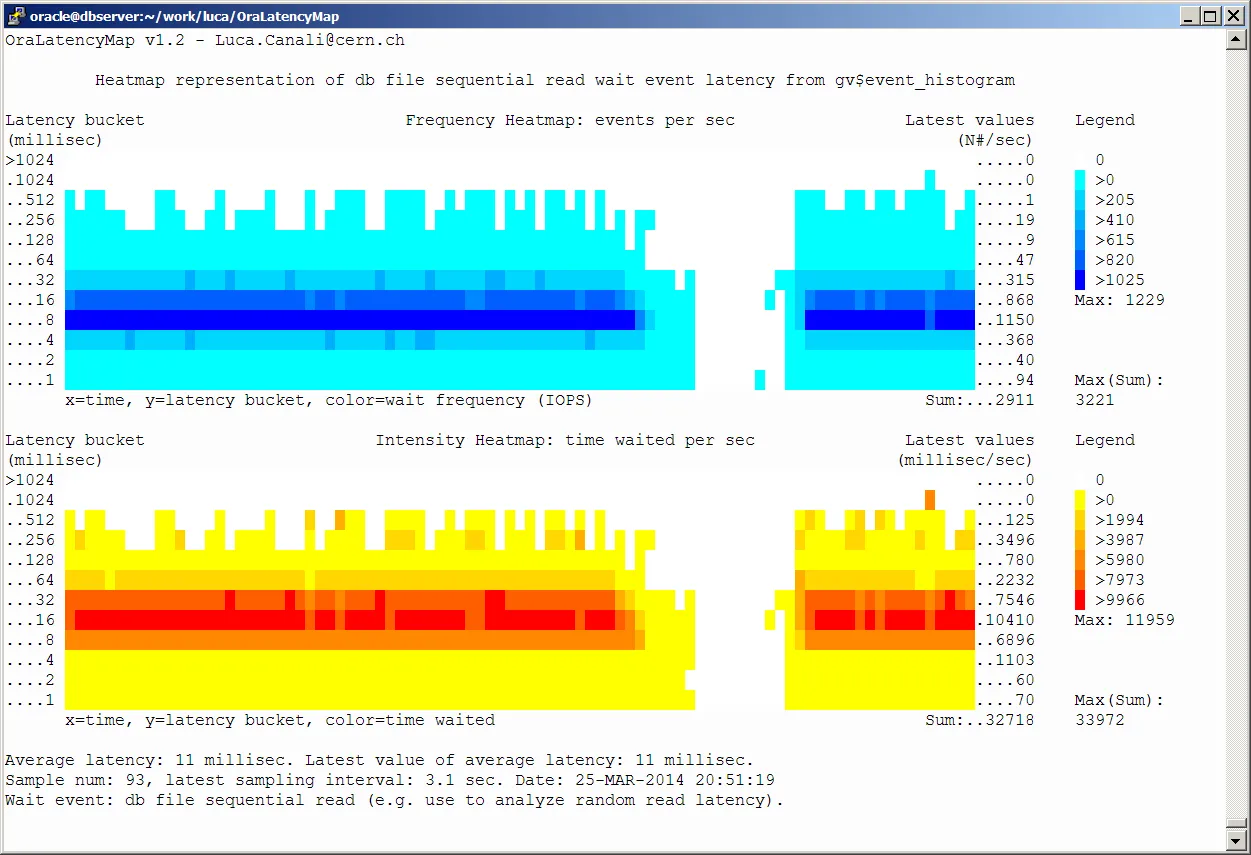This screenshot has width=1251, height=855.
Task: Click the scrollbar down arrow
Action: pos(1237,840)
